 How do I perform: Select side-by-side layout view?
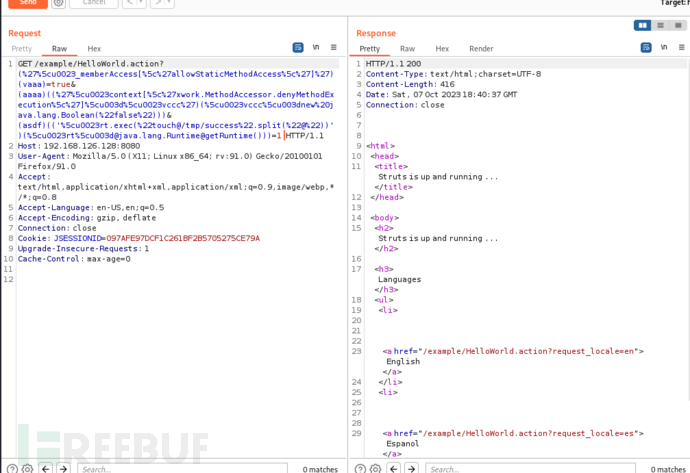(643, 25)
